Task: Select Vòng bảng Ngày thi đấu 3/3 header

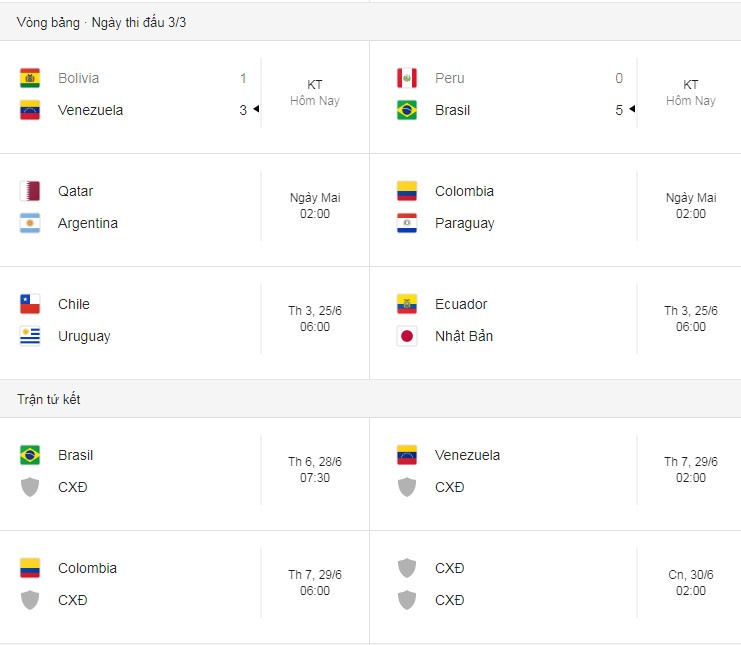Action: pyautogui.click(x=370, y=22)
